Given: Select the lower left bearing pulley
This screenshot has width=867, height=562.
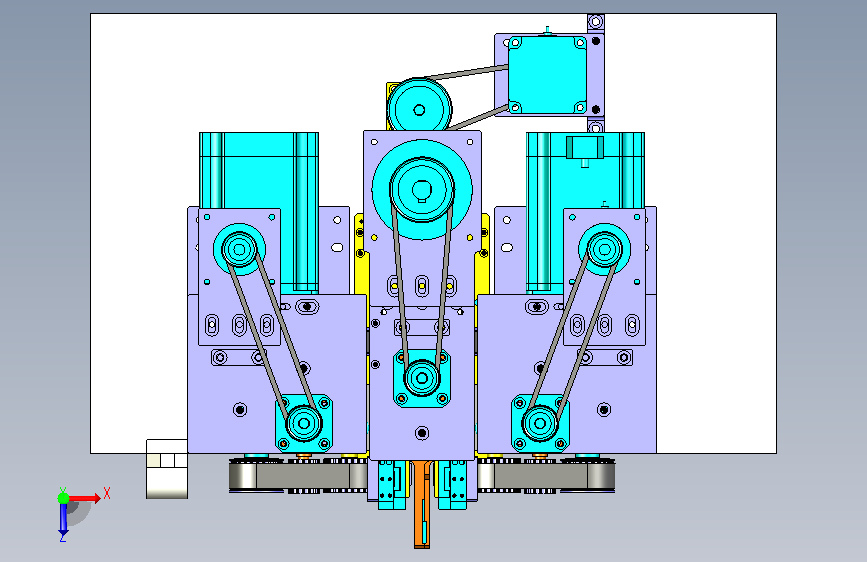Looking at the screenshot, I should 304,424.
